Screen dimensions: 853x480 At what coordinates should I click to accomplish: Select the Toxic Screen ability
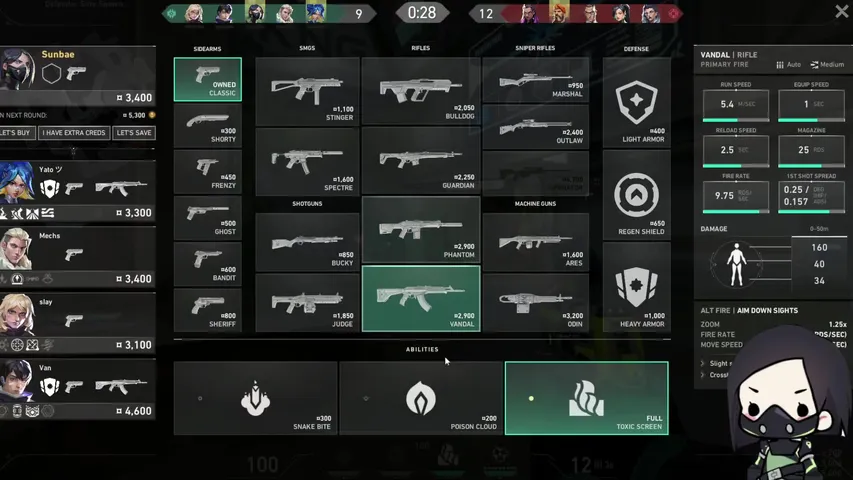pos(586,398)
